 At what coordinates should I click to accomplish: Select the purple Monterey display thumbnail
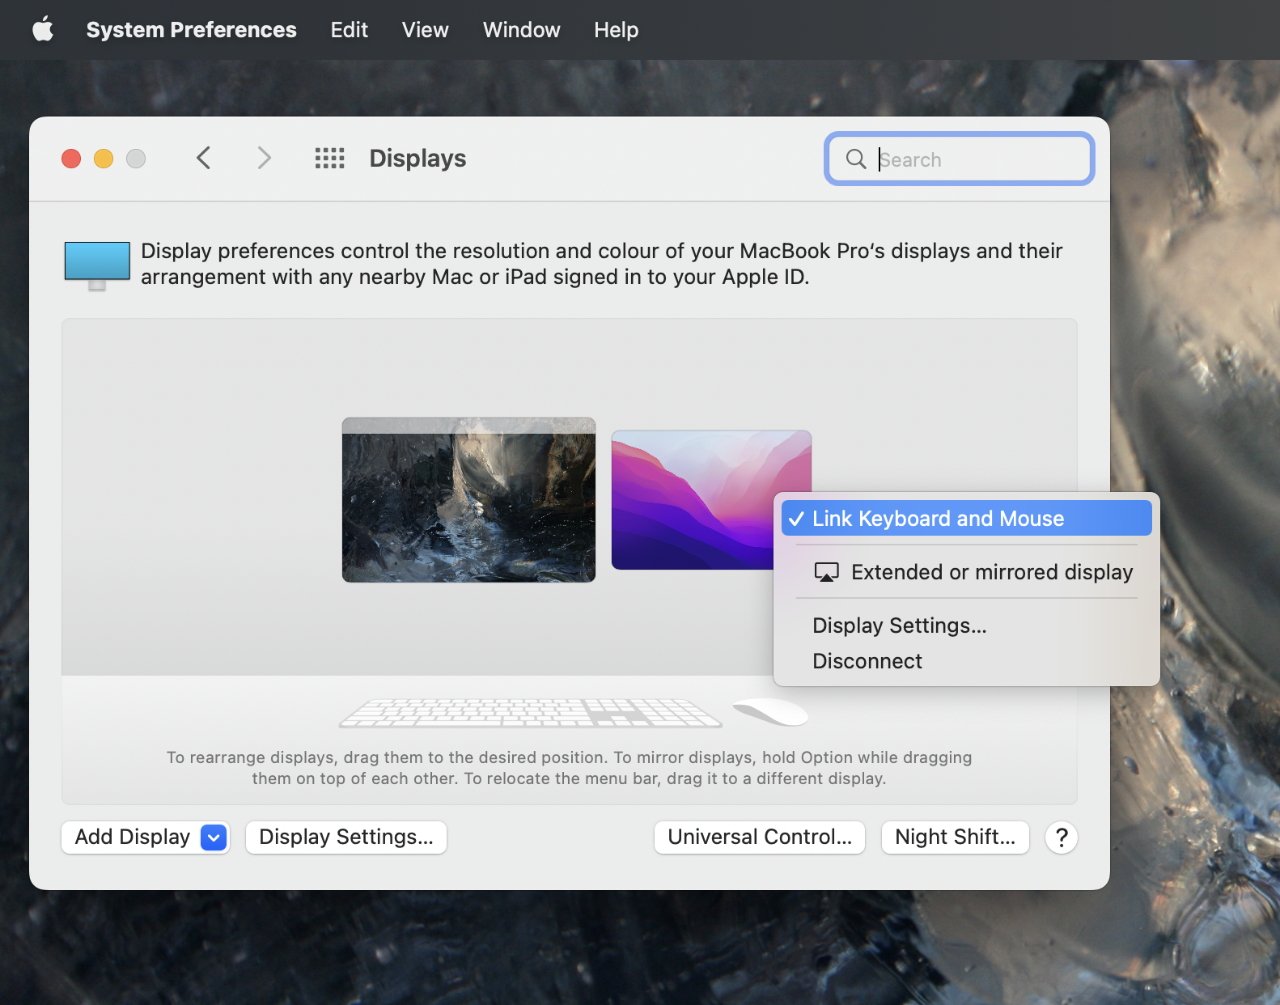click(711, 500)
